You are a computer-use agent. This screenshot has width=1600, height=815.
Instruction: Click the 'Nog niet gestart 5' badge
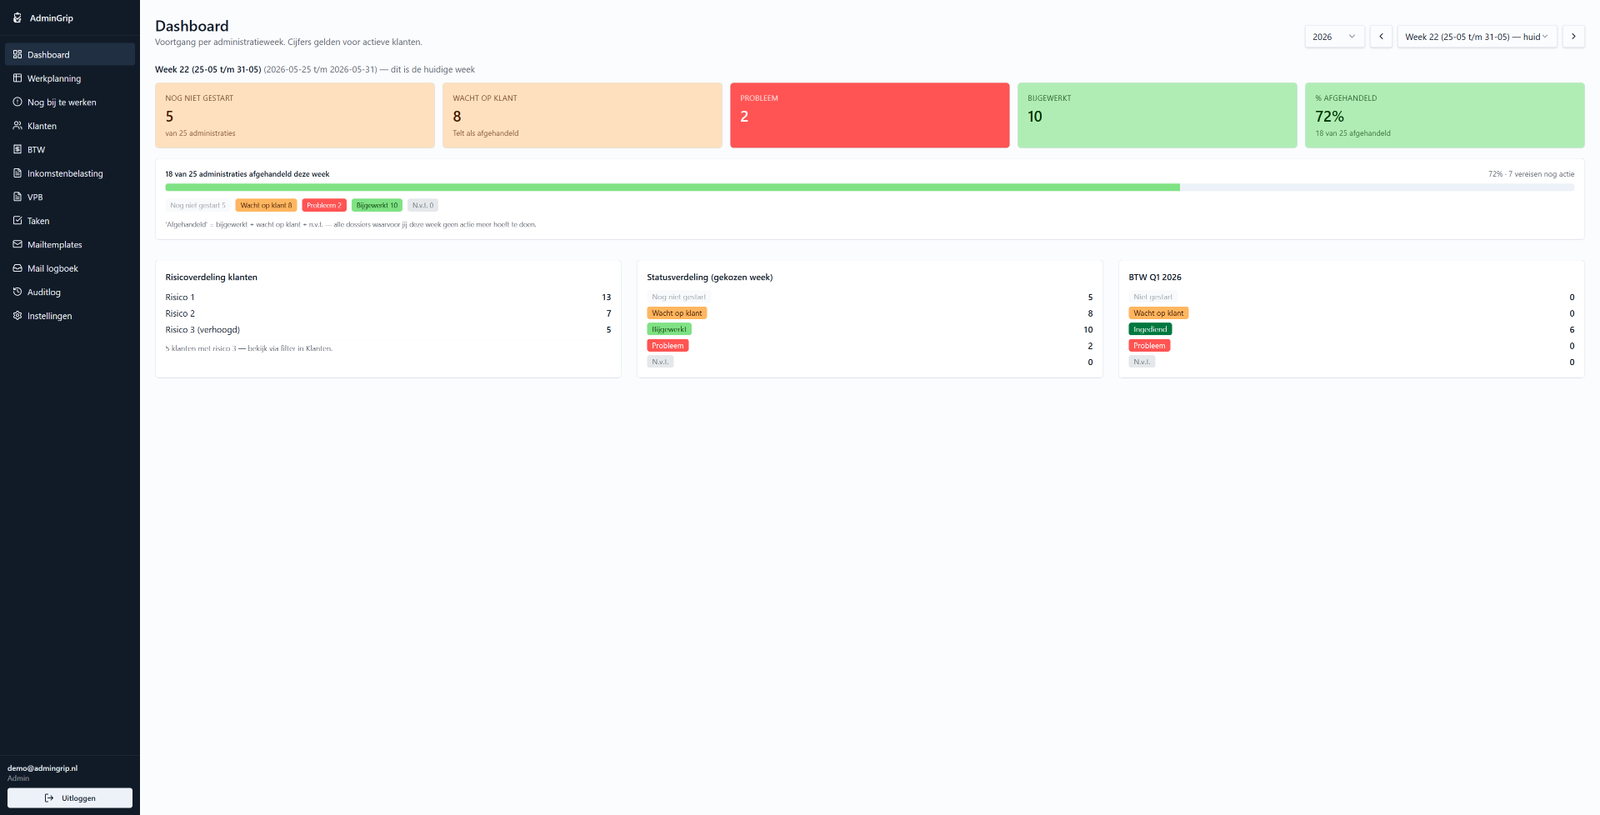coord(198,205)
